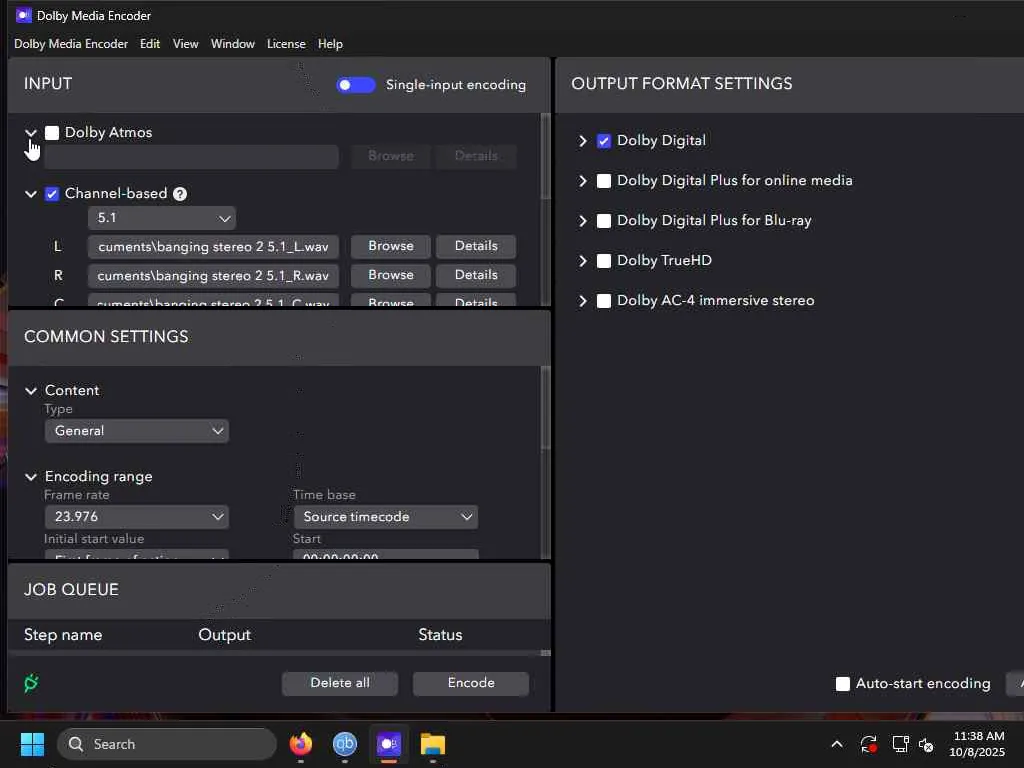
Task: Enable Dolby Digital Plus for Blu-ray
Action: (x=603, y=221)
